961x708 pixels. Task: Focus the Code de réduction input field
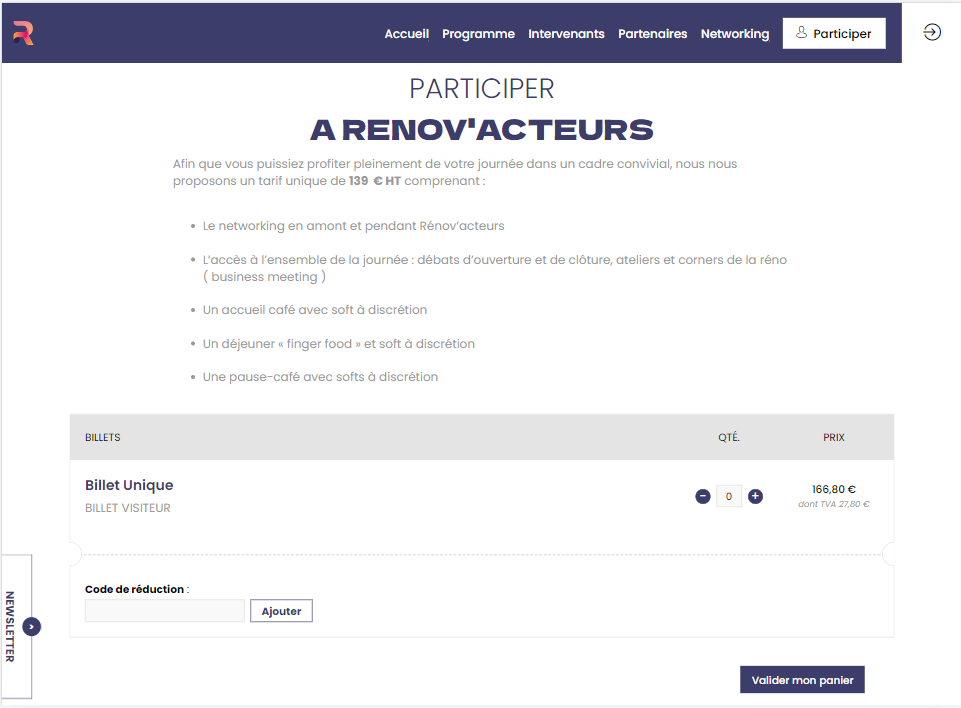[164, 611]
